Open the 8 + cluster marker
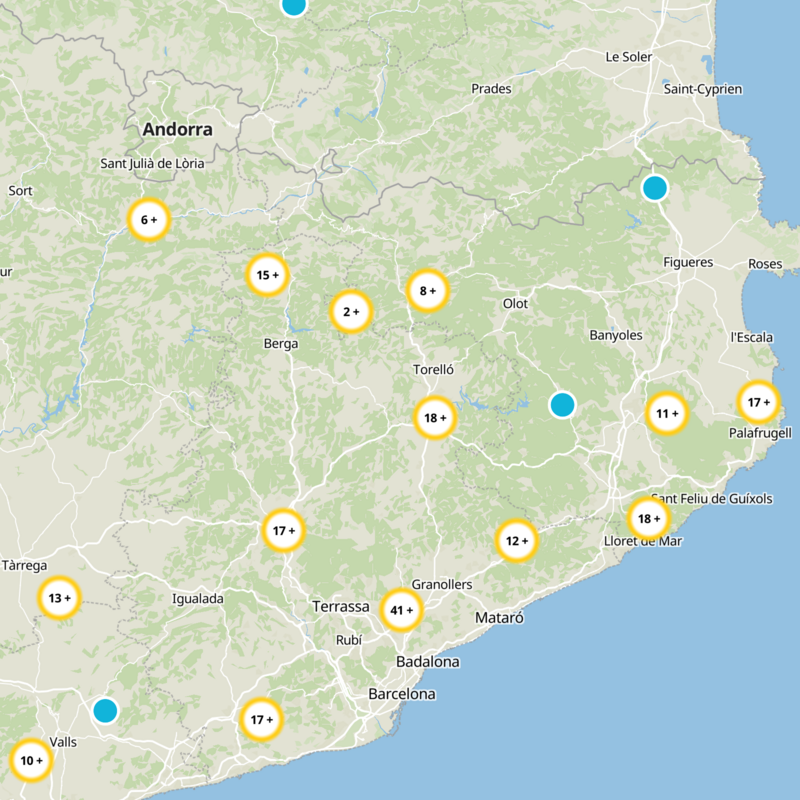Screen dimensions: 800x800 428,290
